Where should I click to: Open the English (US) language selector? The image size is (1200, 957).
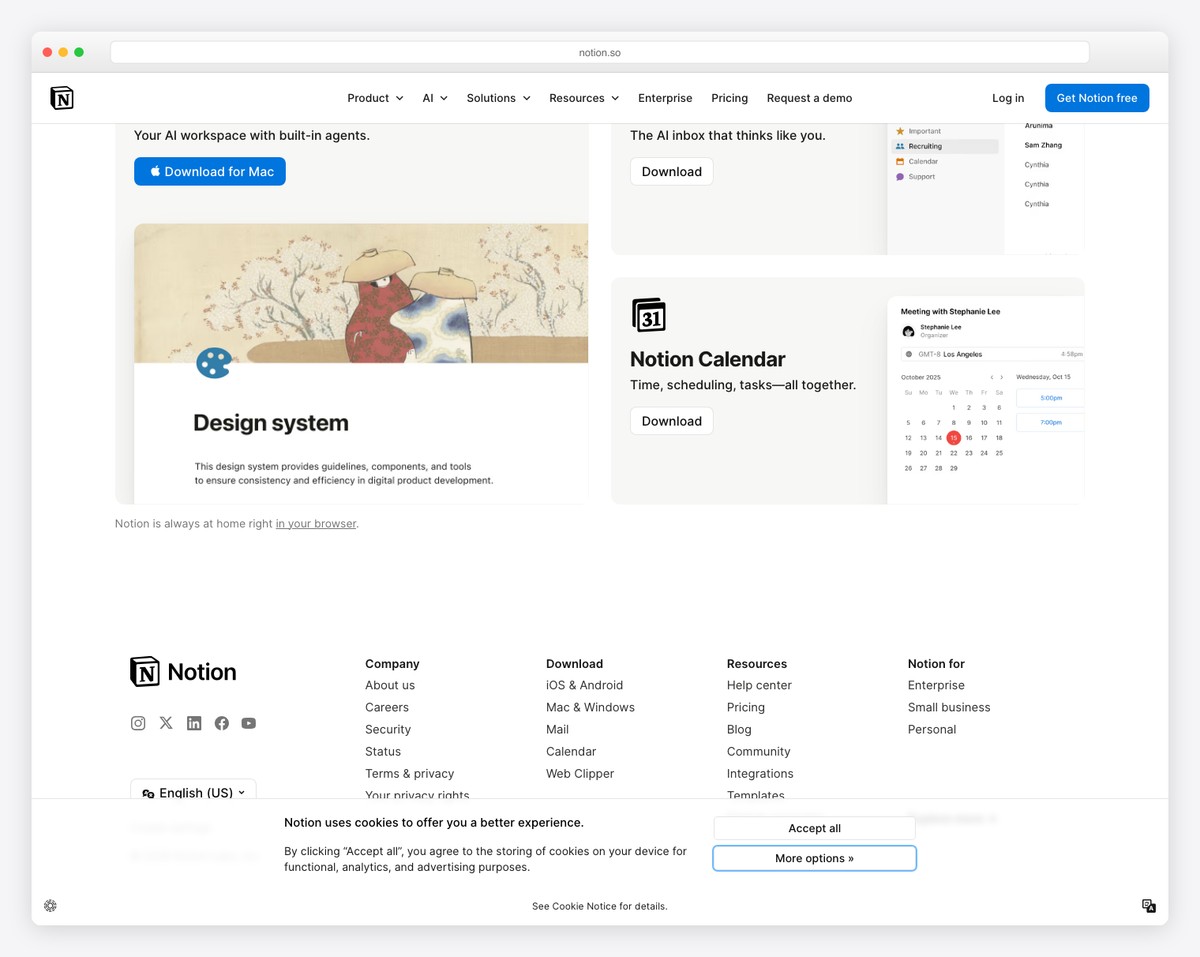(x=193, y=791)
